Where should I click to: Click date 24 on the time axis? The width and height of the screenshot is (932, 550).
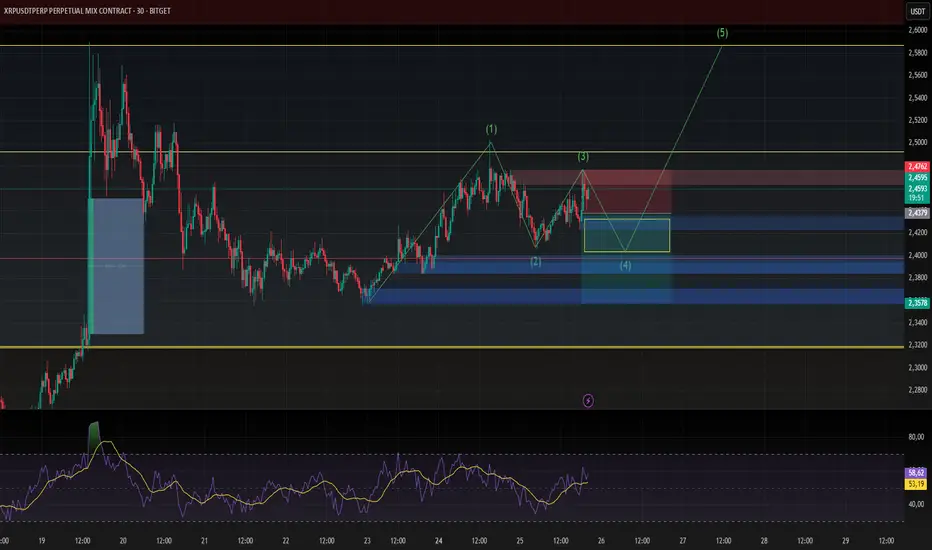tap(439, 541)
